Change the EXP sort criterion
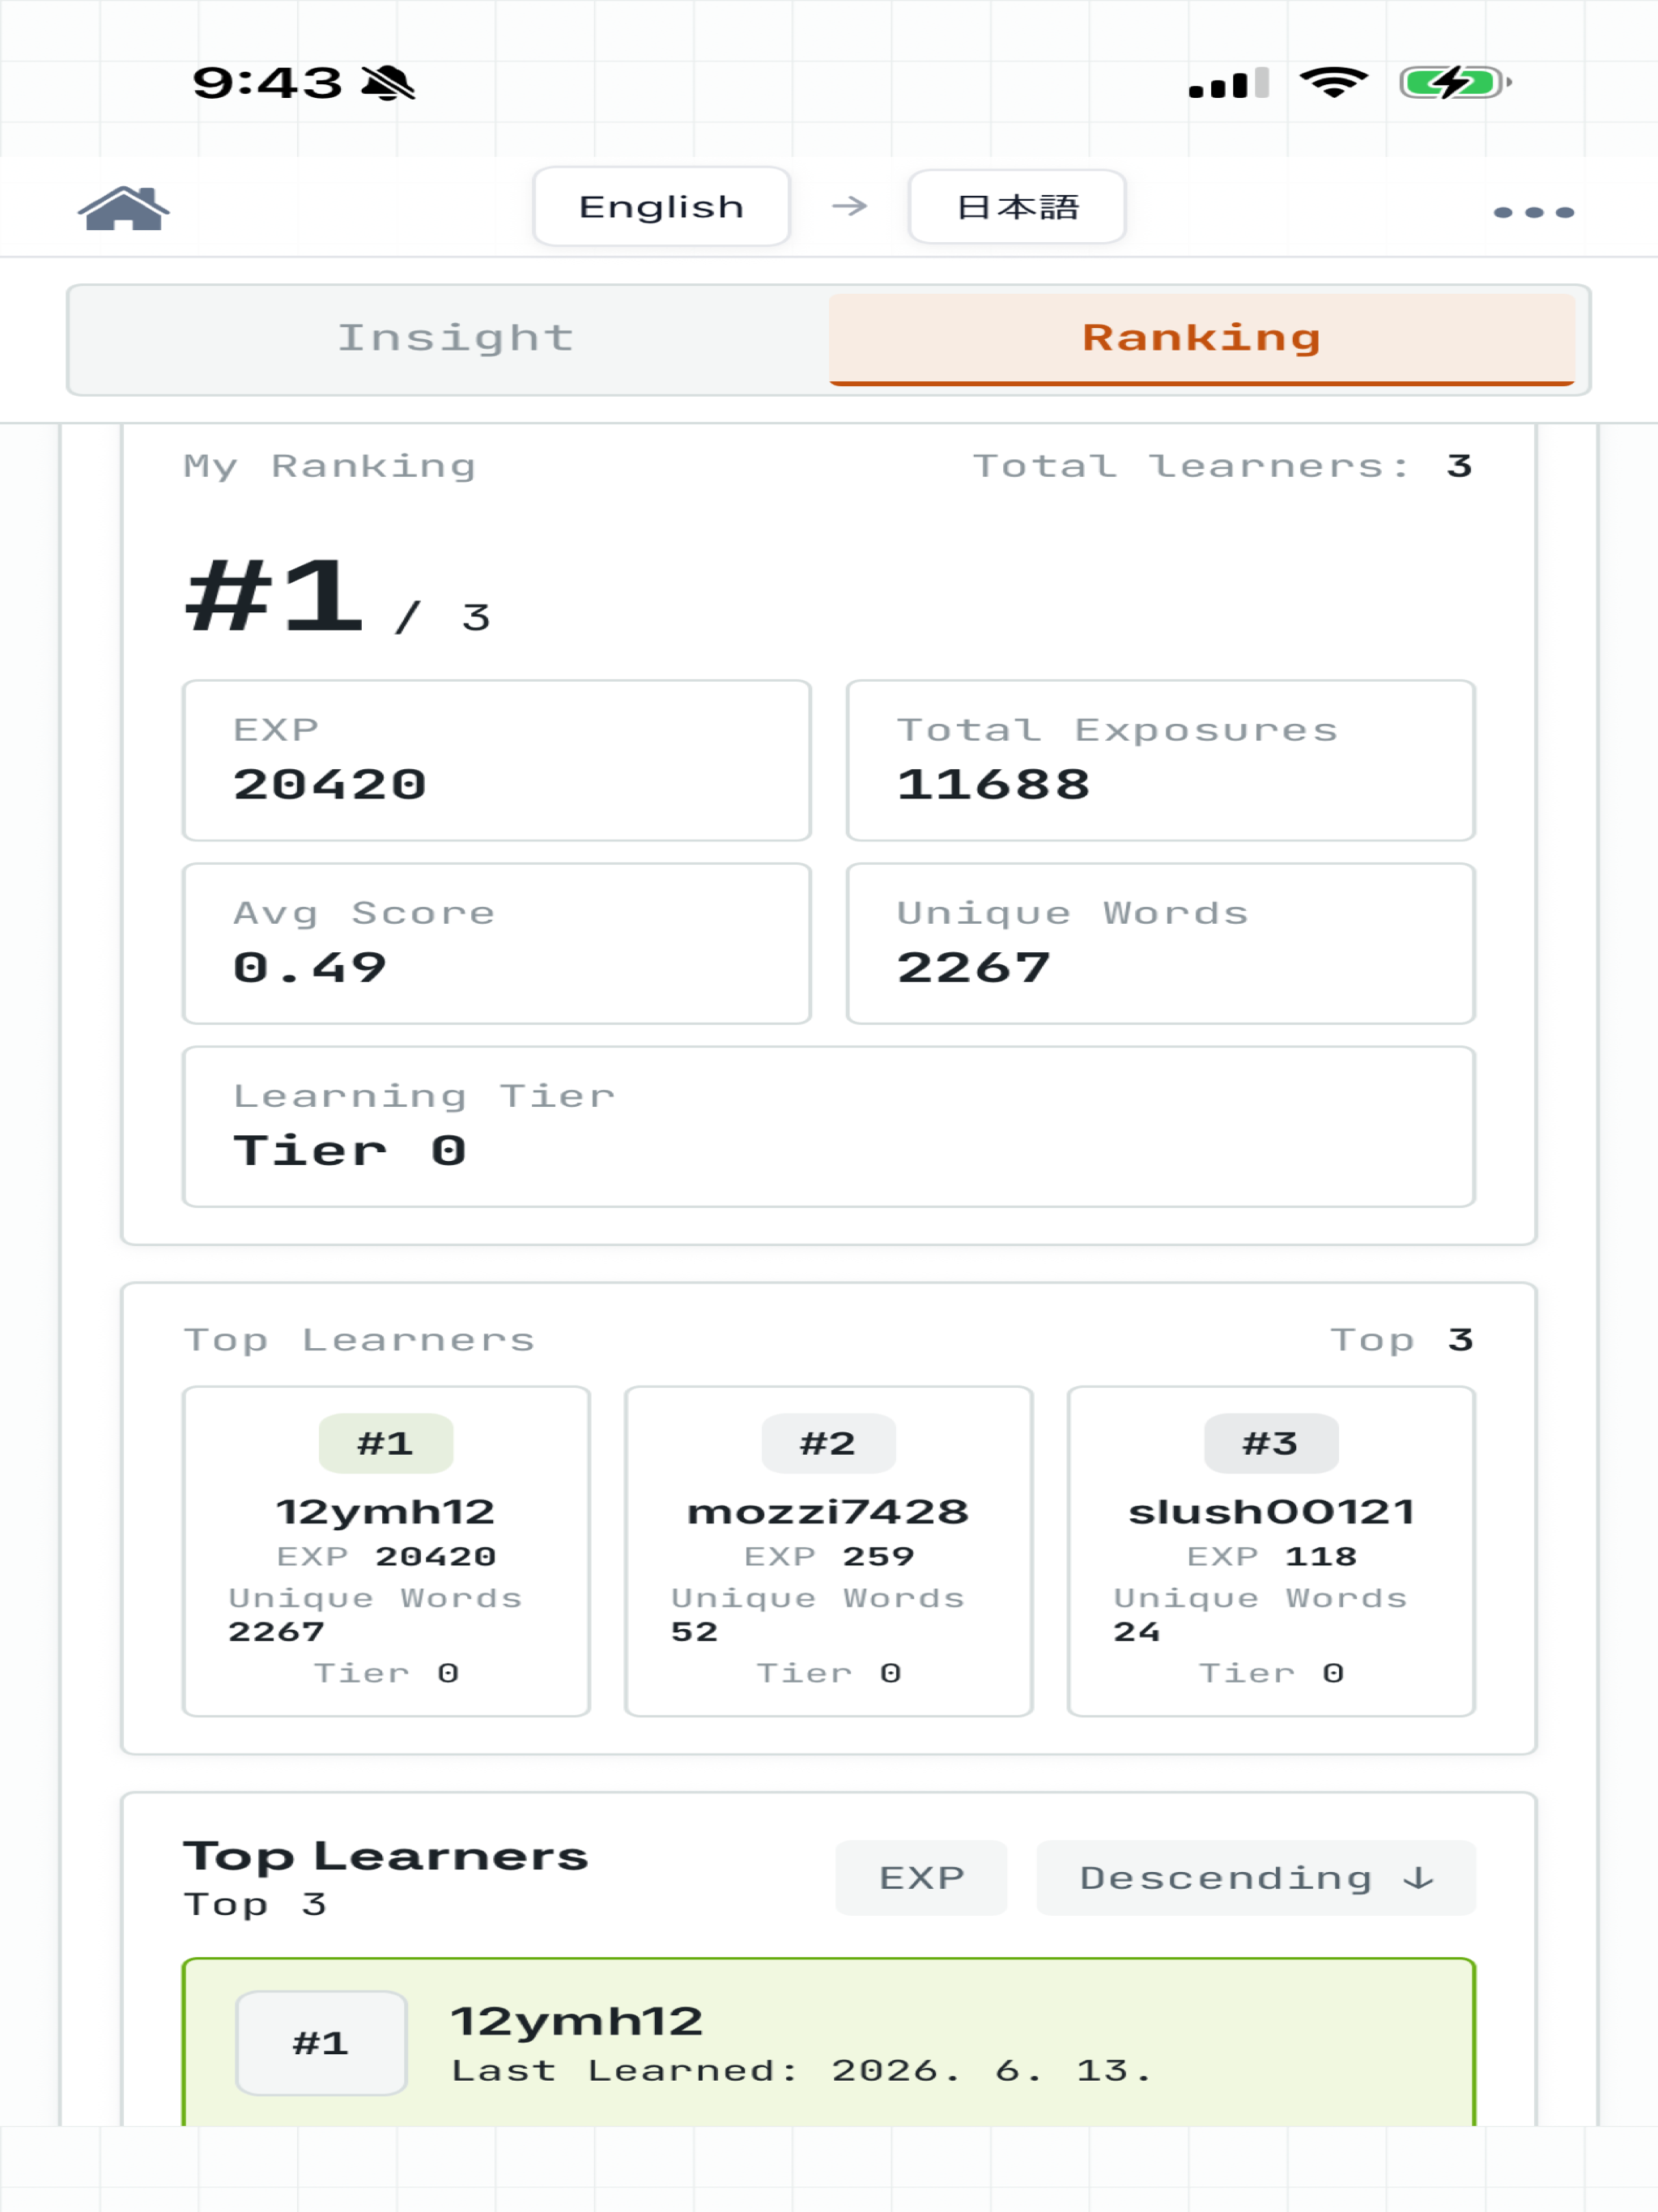 921,1877
